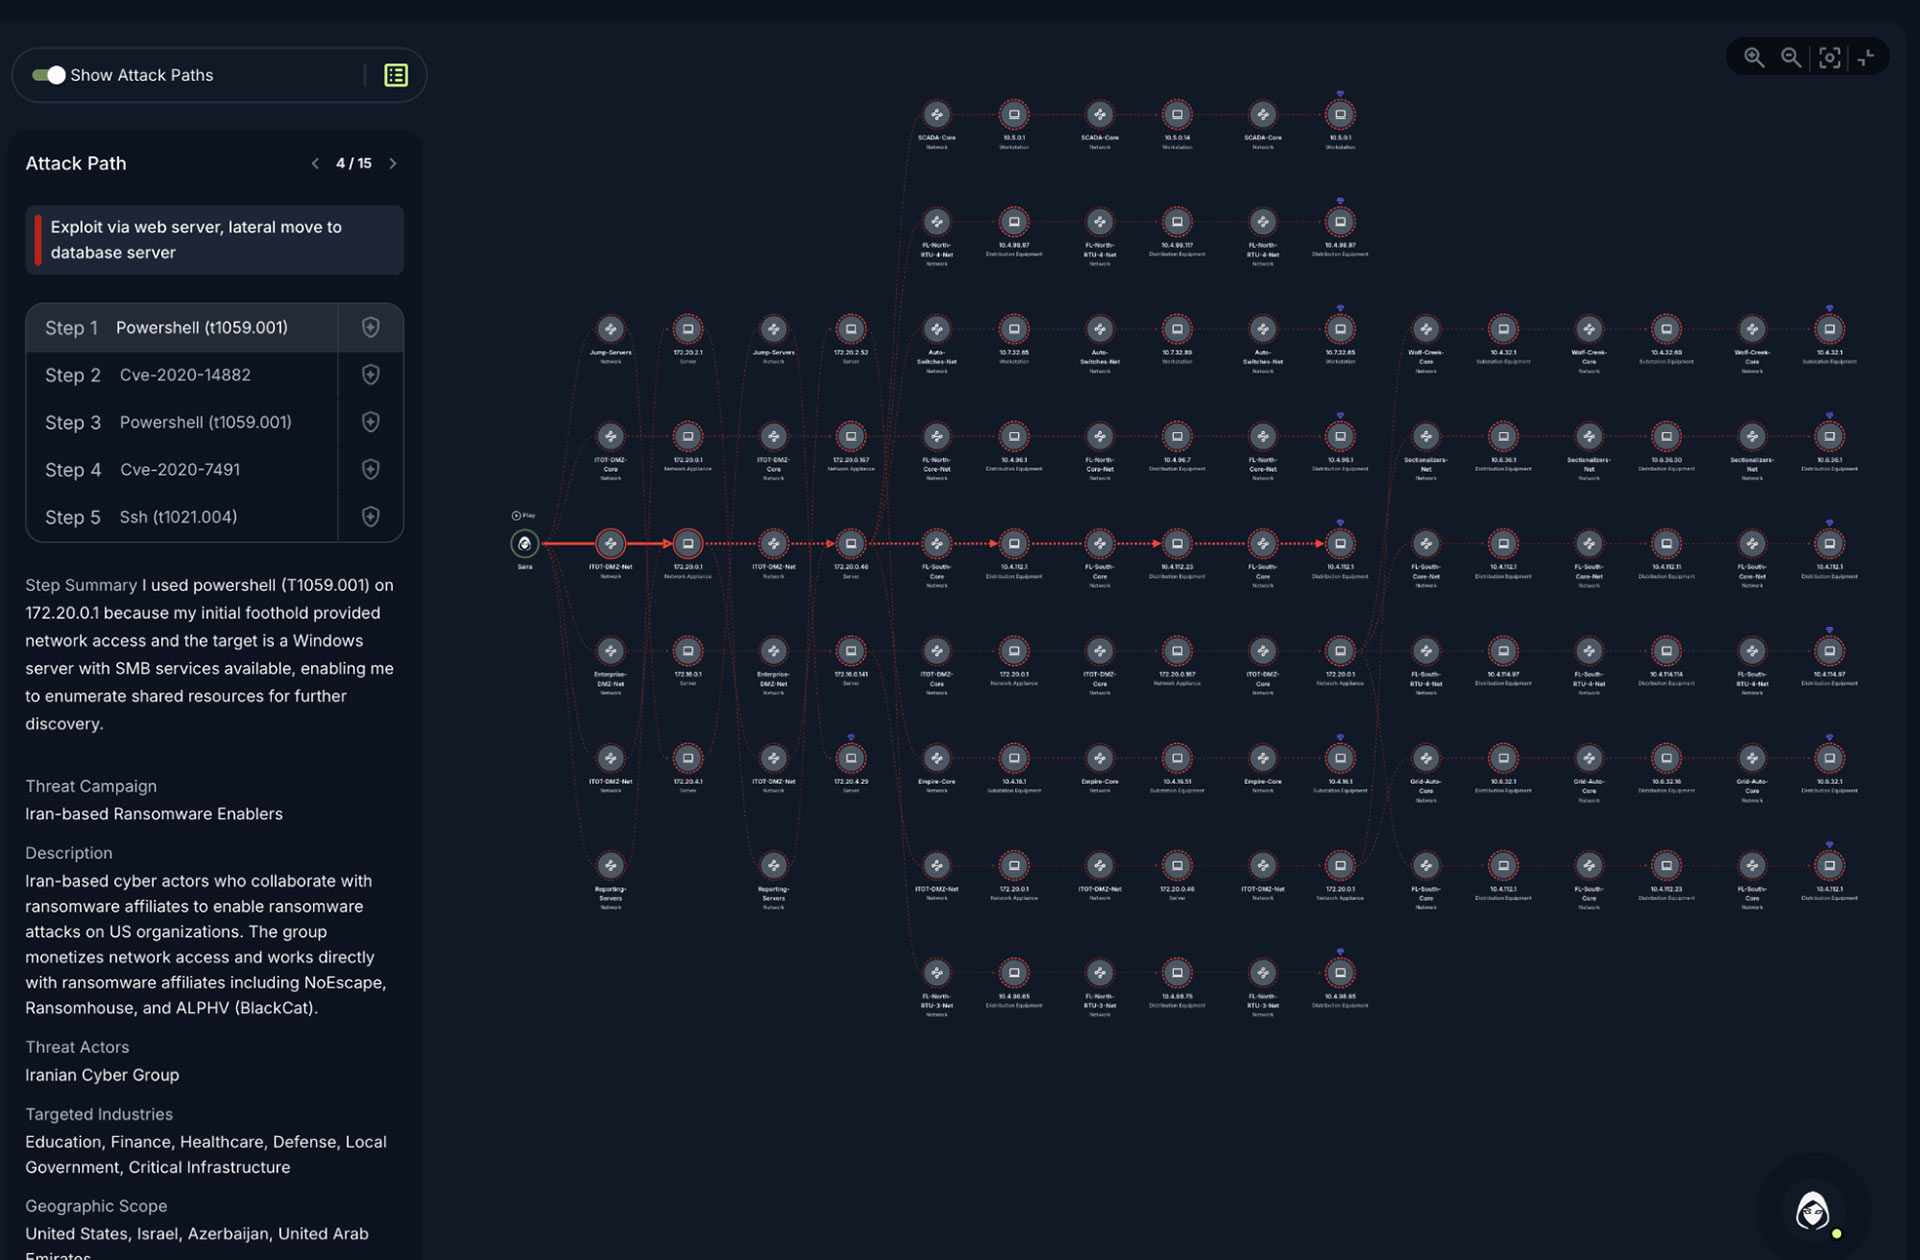Open the hooded assistant avatar icon
Image resolution: width=1920 pixels, height=1260 pixels.
click(x=1813, y=1211)
